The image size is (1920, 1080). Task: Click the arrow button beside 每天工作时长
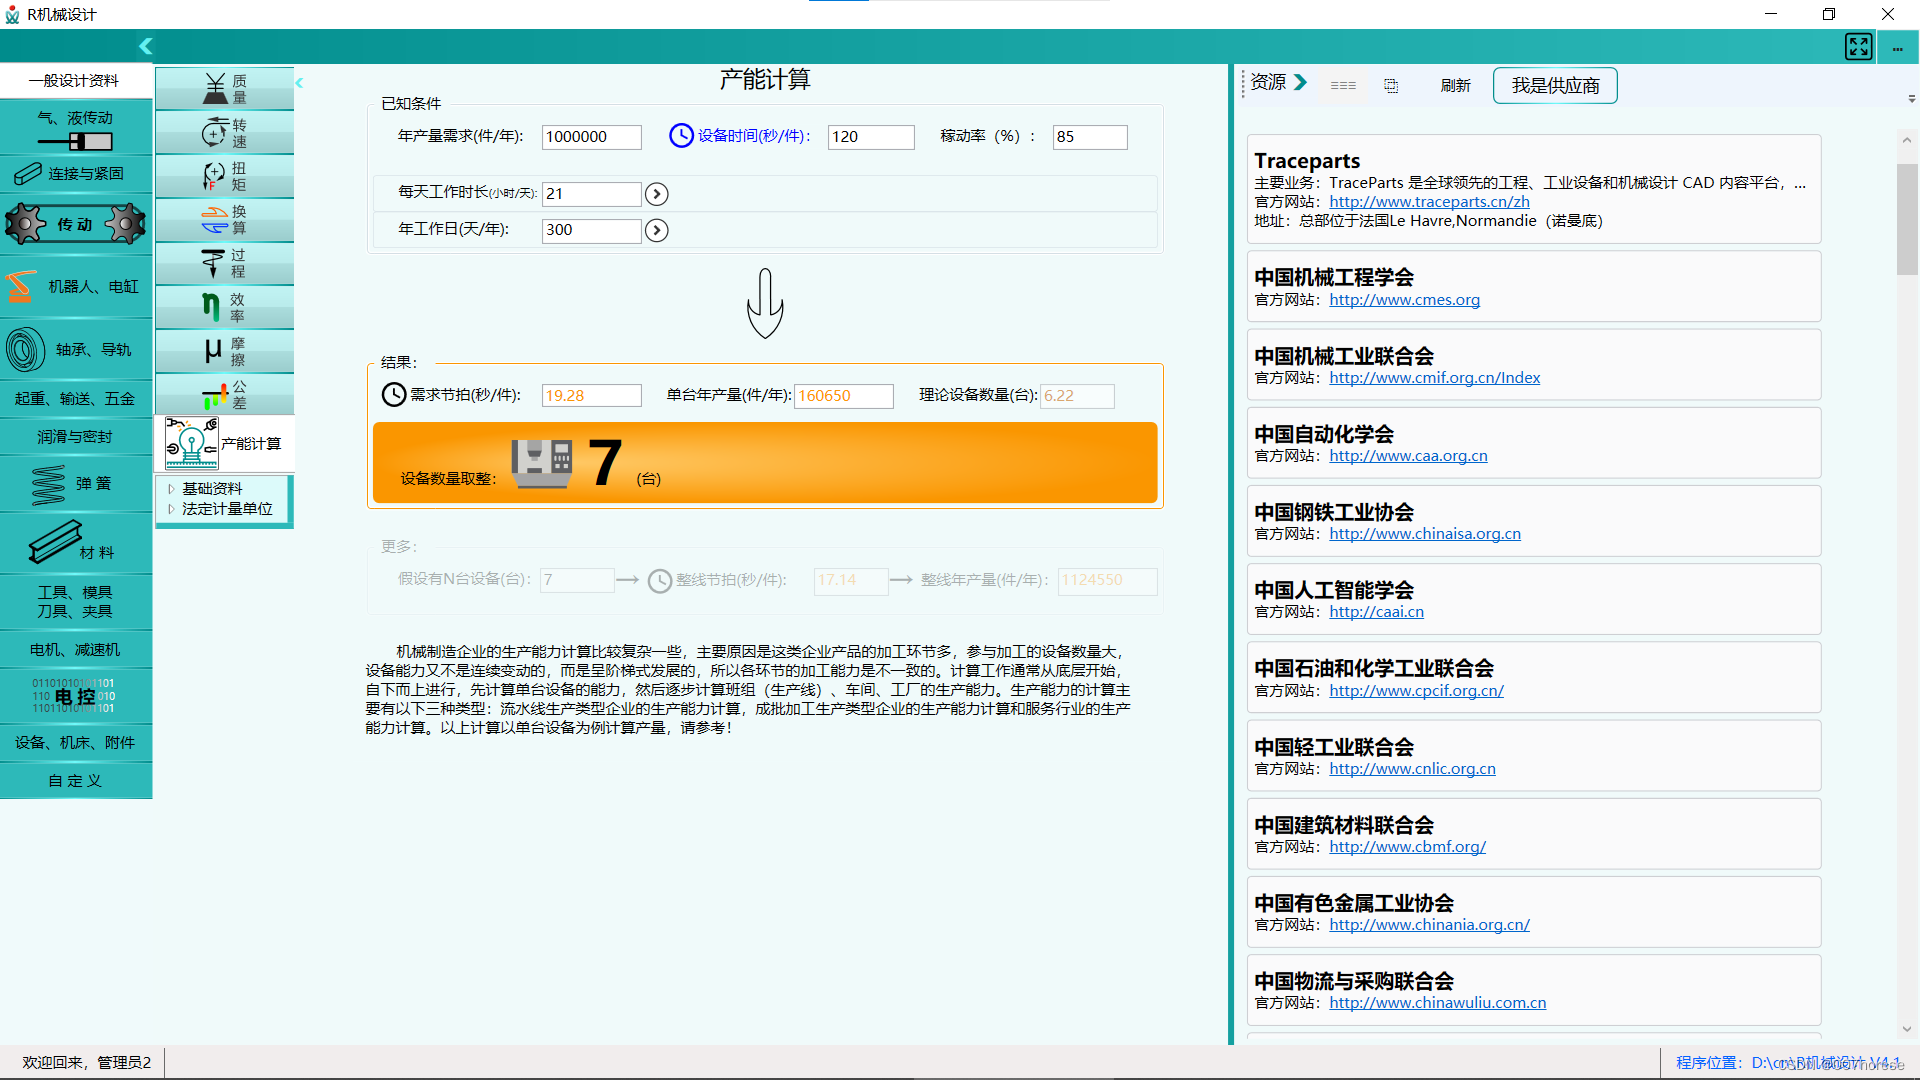coord(656,194)
